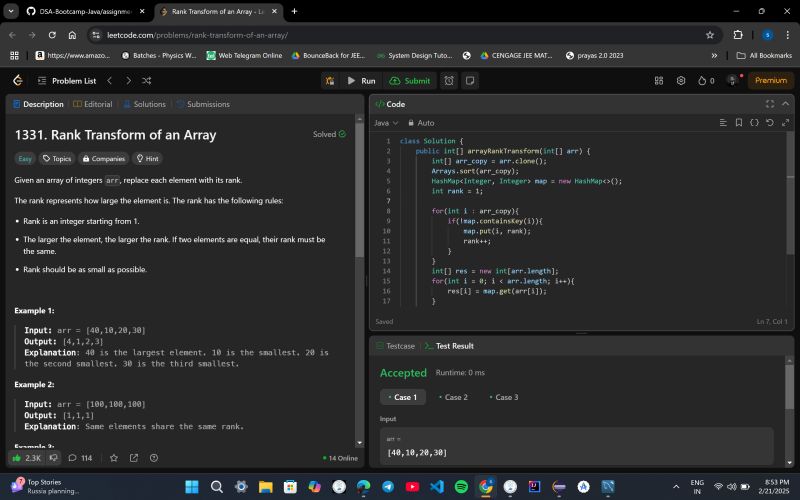Viewport: 800px width, 500px height.
Task: Bookmark the code using bookmark icon
Action: point(740,123)
